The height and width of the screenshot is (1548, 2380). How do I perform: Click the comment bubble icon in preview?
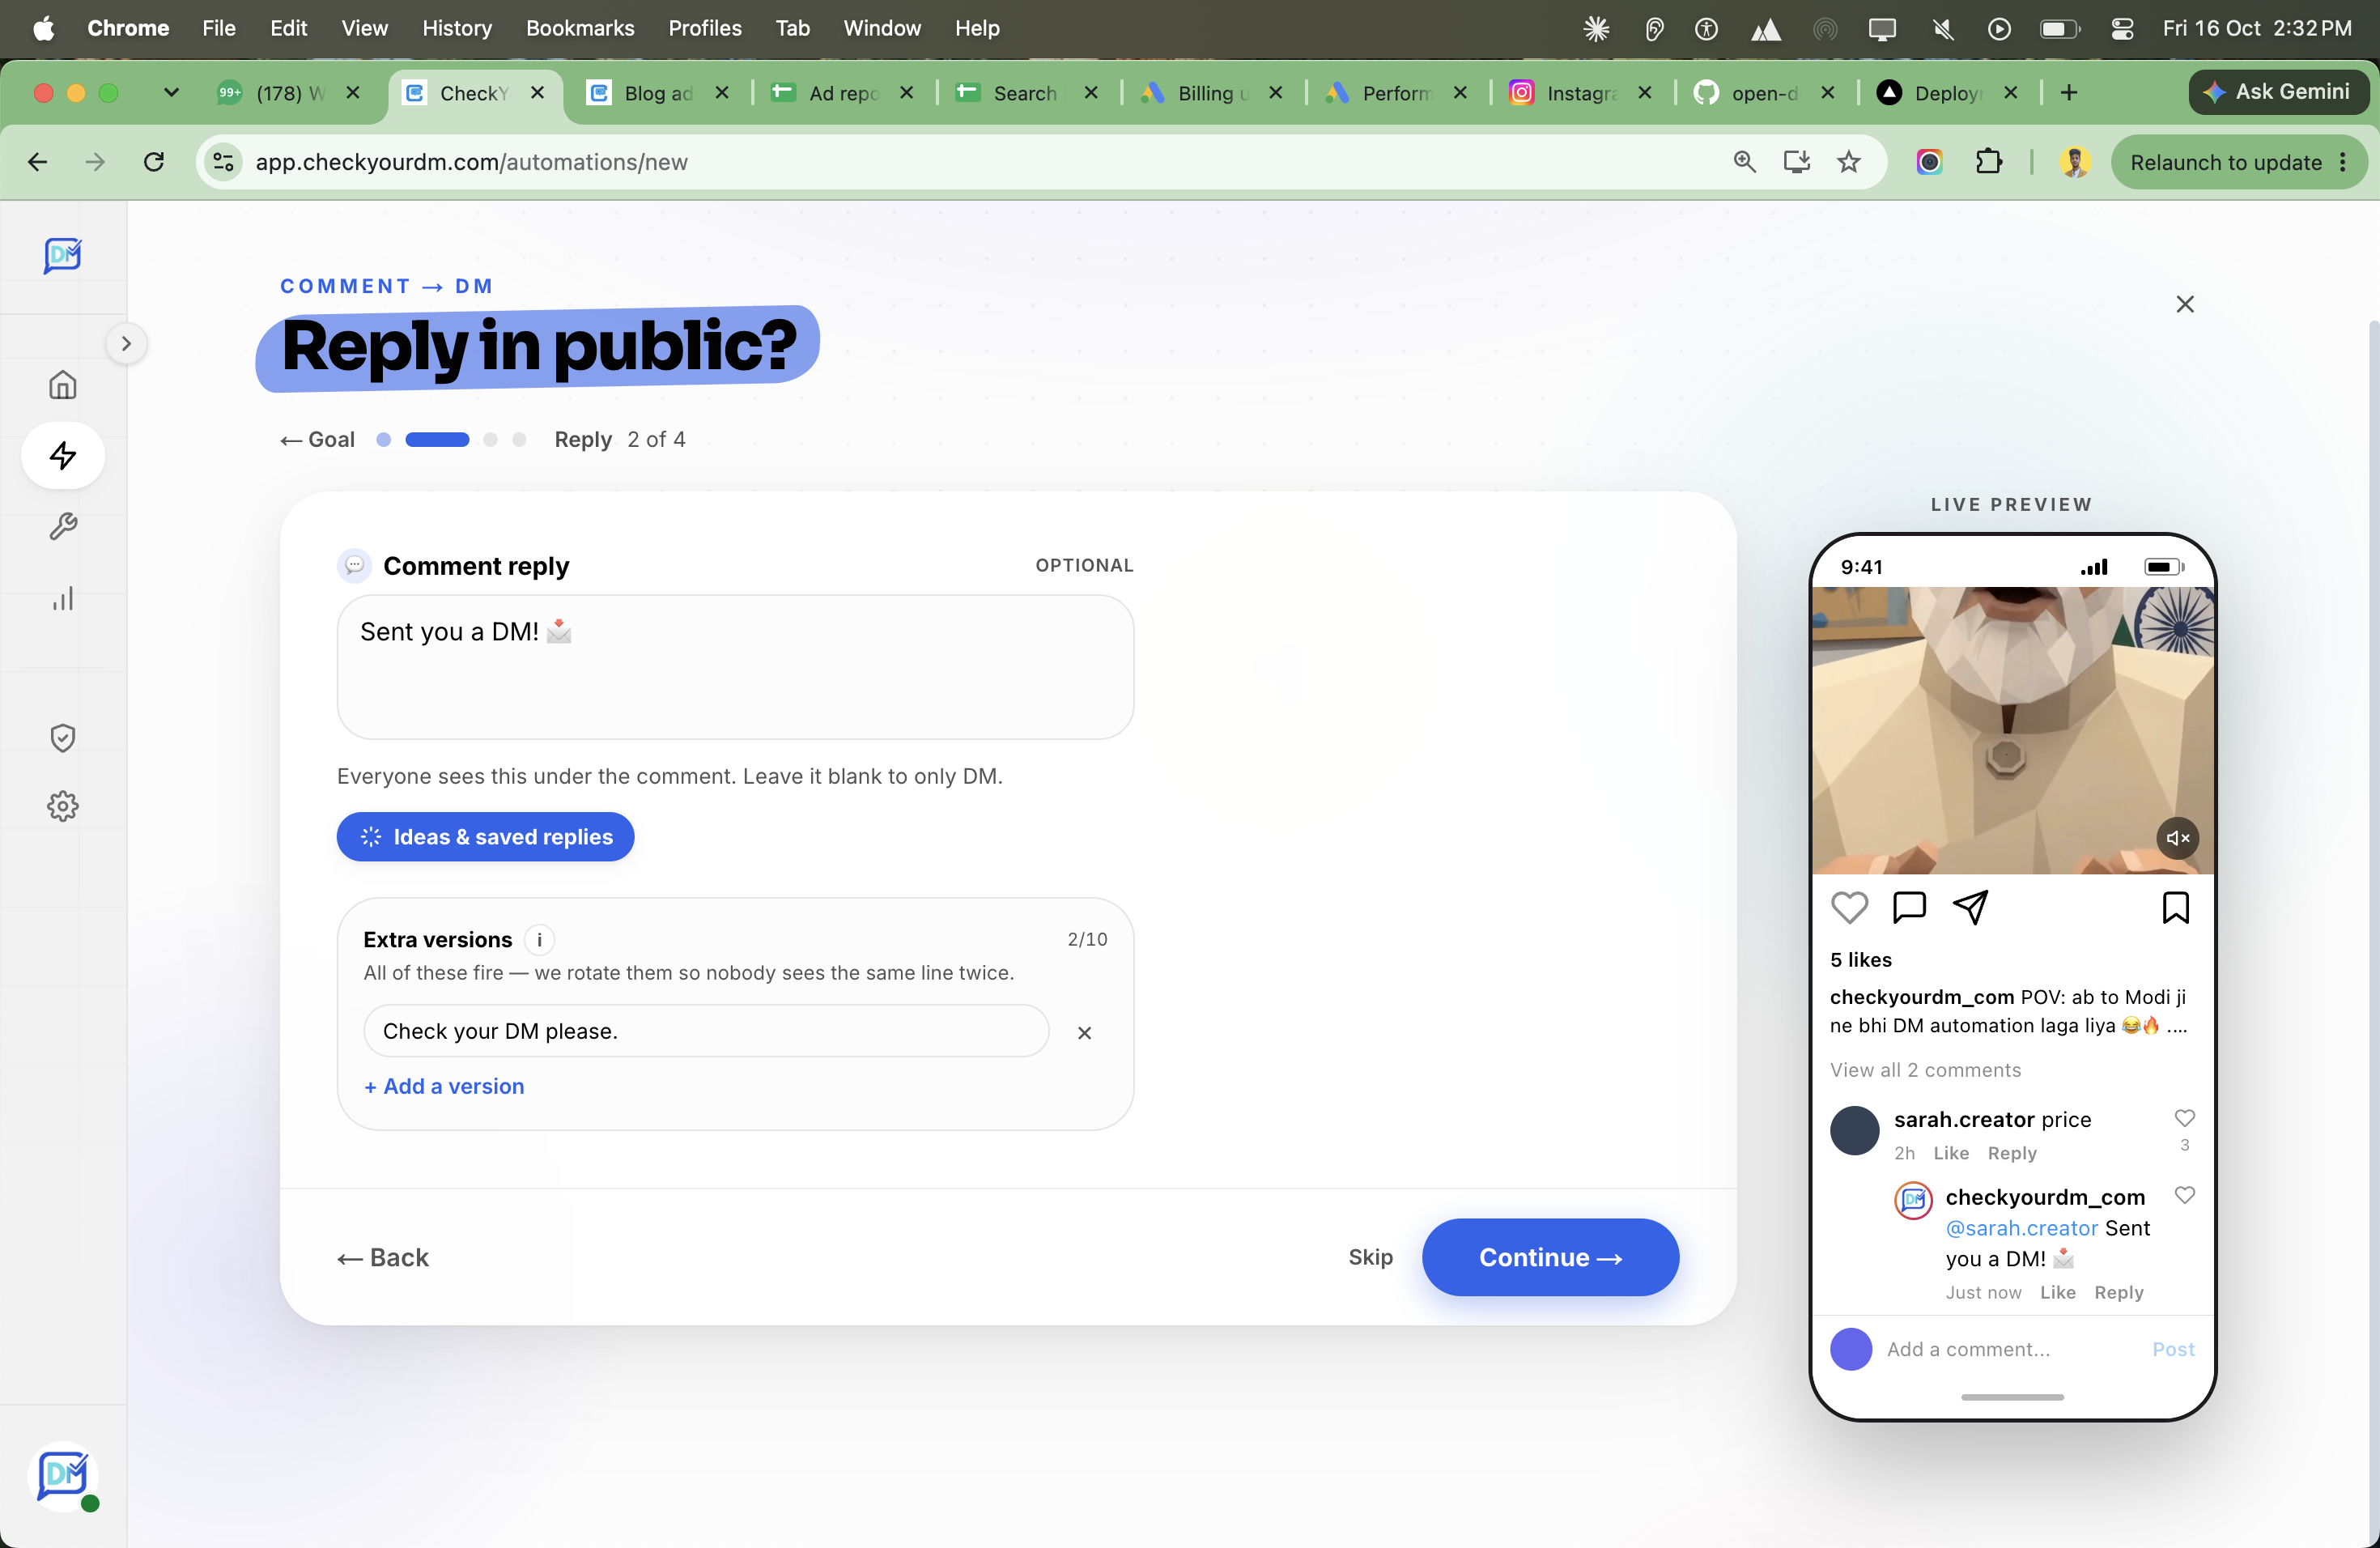click(x=1909, y=907)
